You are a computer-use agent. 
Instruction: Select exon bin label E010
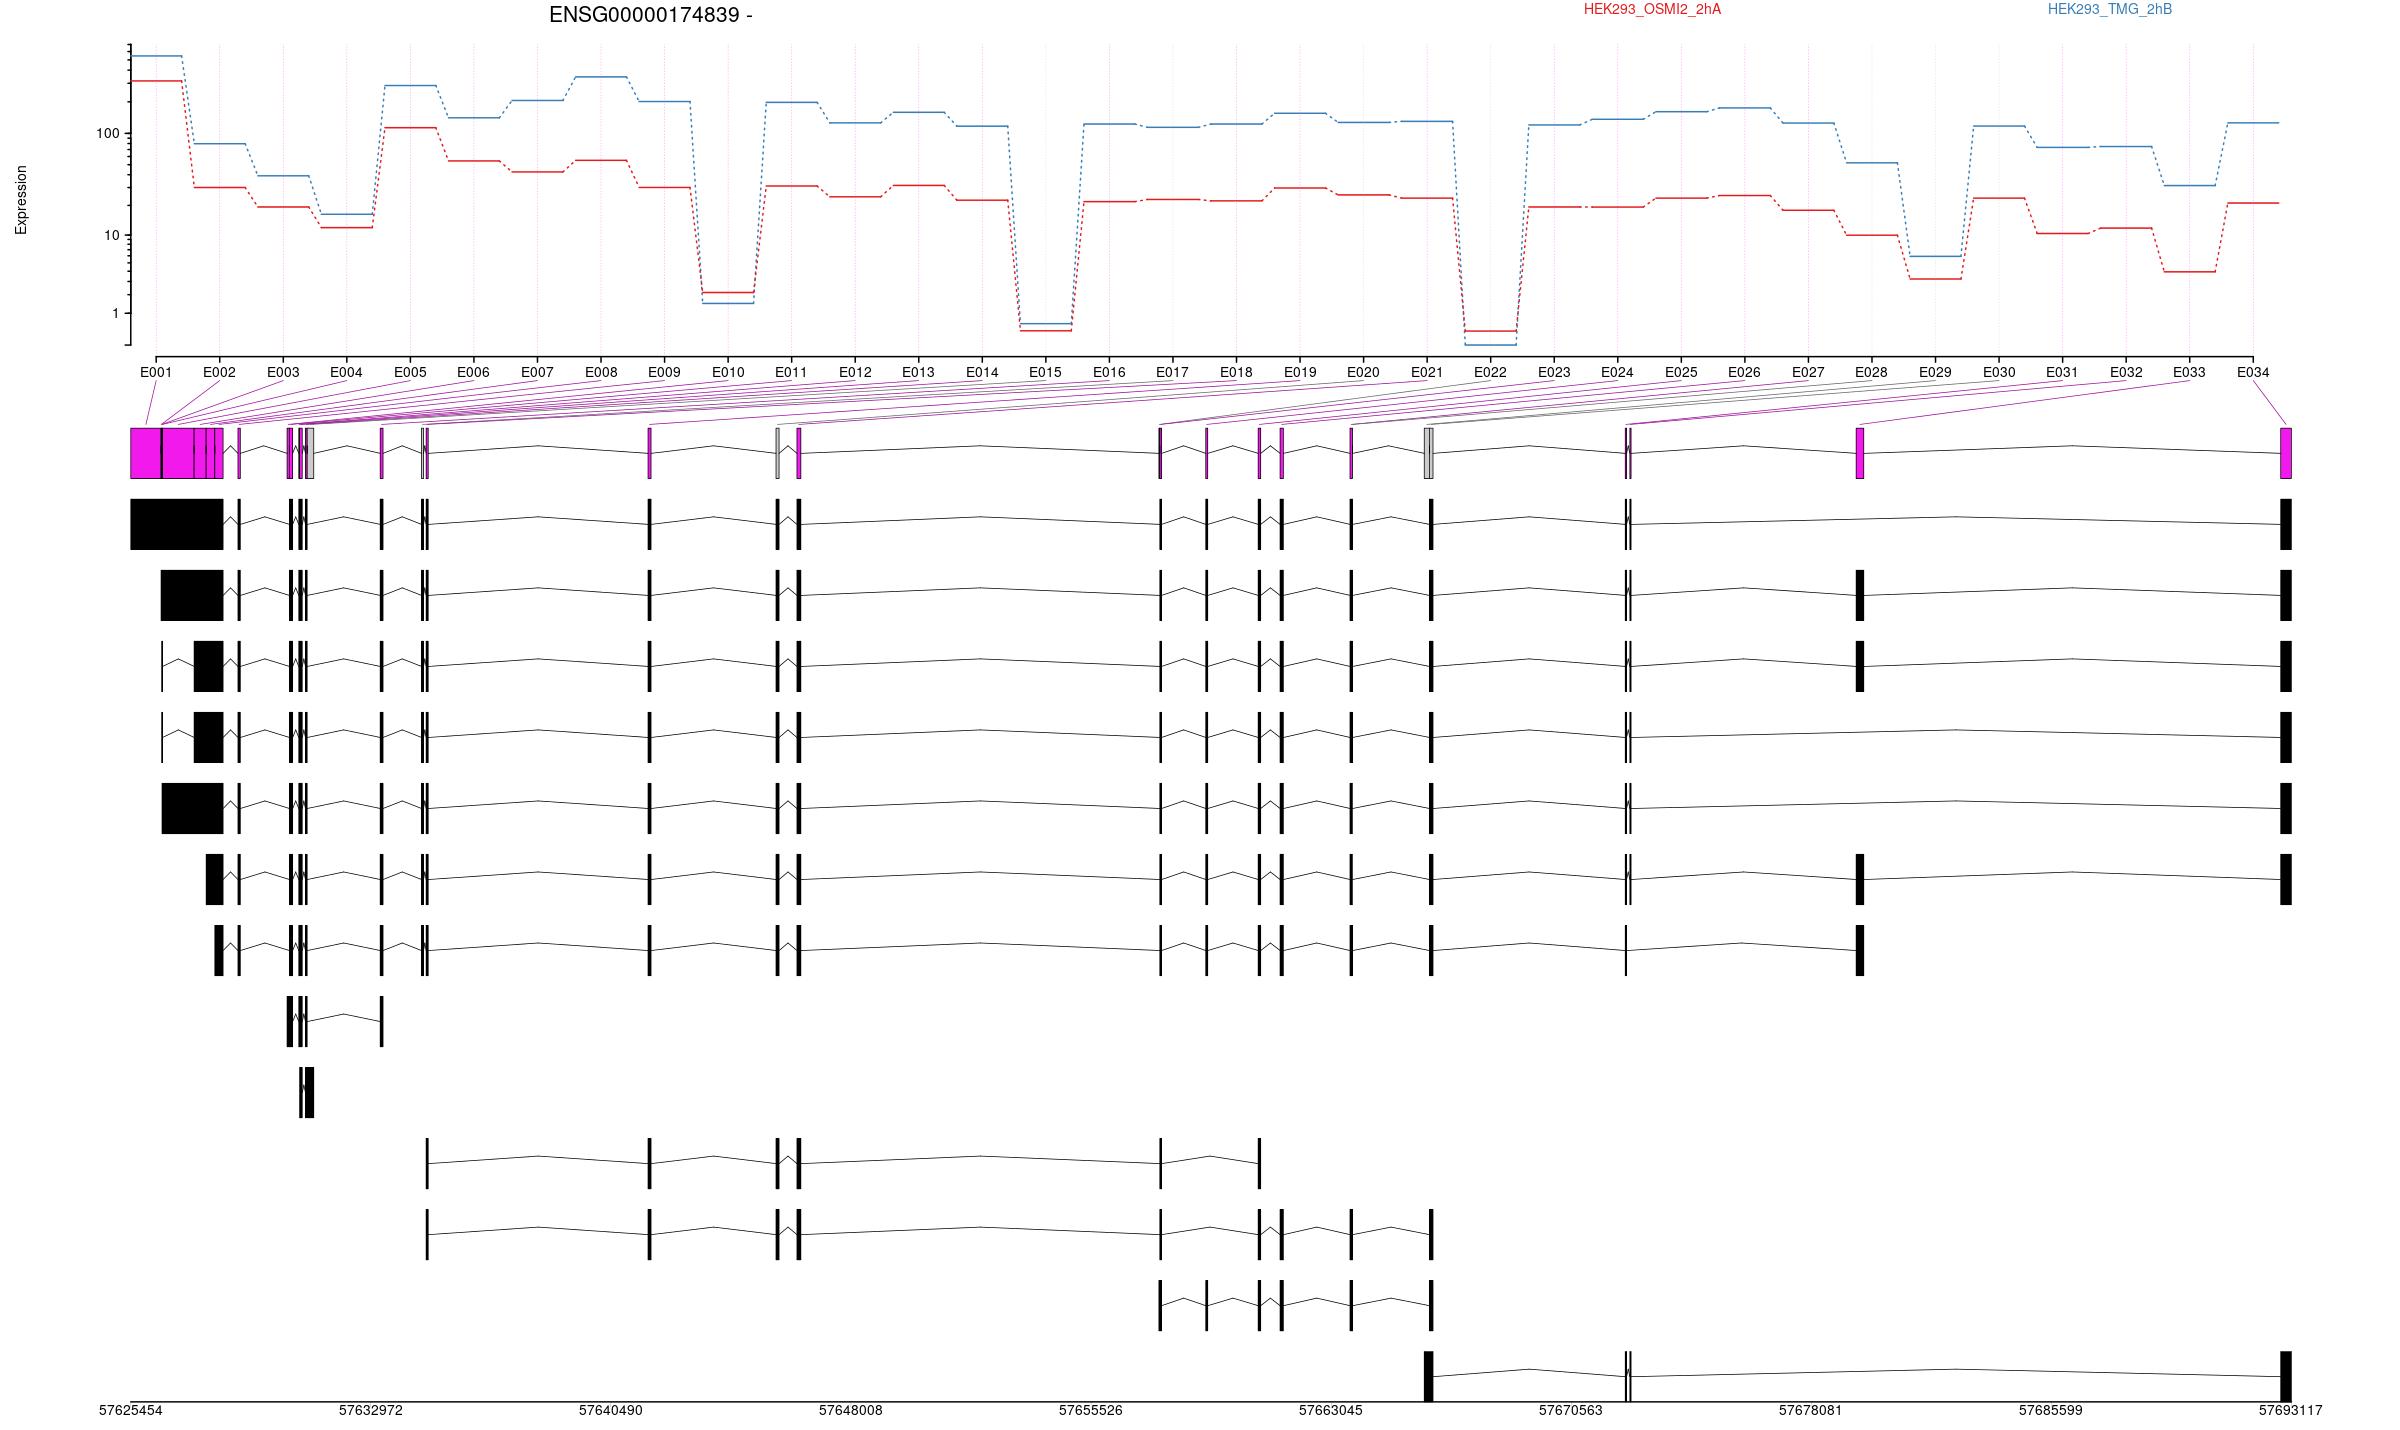728,372
